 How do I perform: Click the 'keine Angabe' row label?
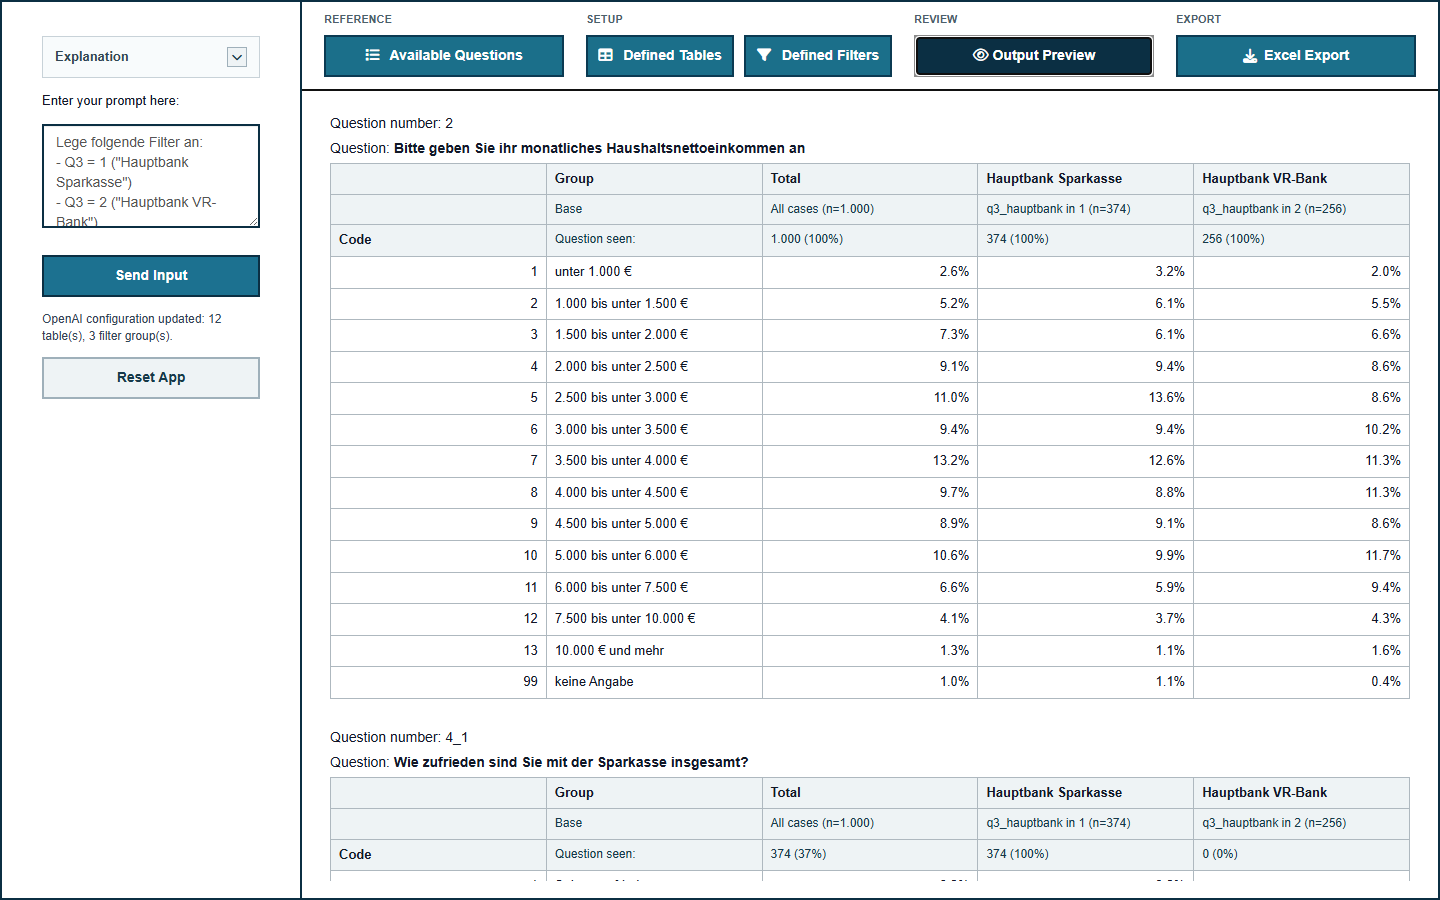point(594,682)
